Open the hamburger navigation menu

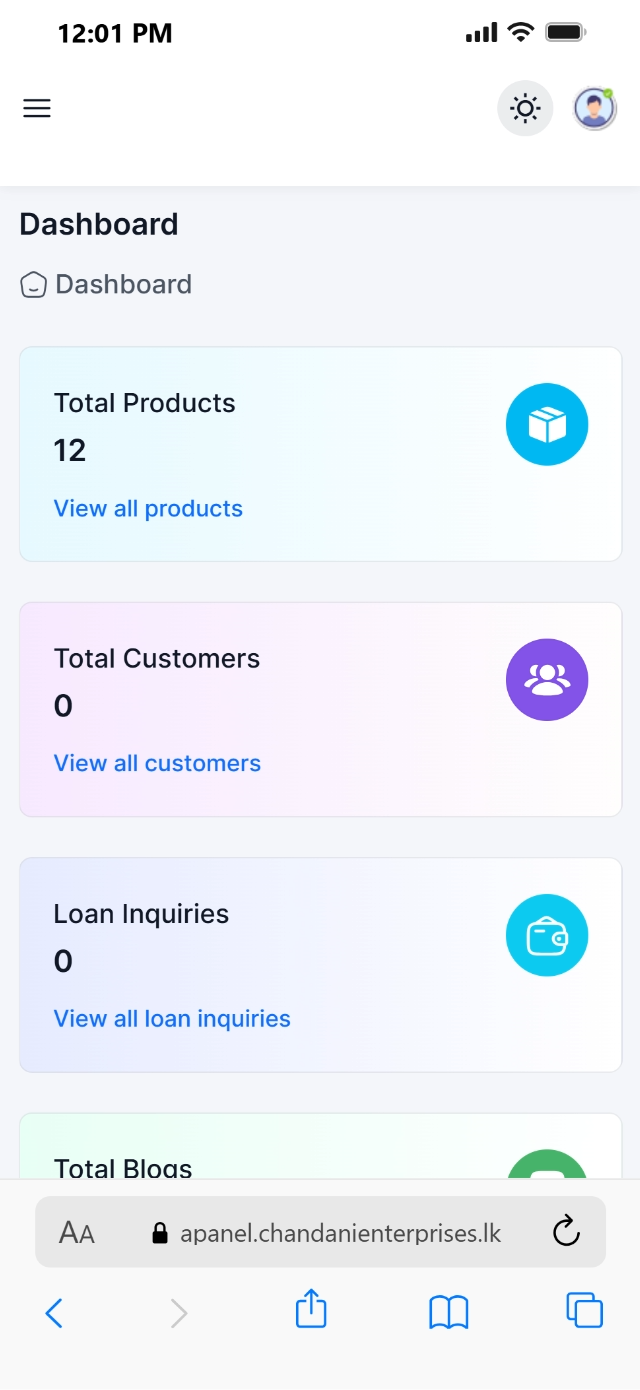point(37,108)
